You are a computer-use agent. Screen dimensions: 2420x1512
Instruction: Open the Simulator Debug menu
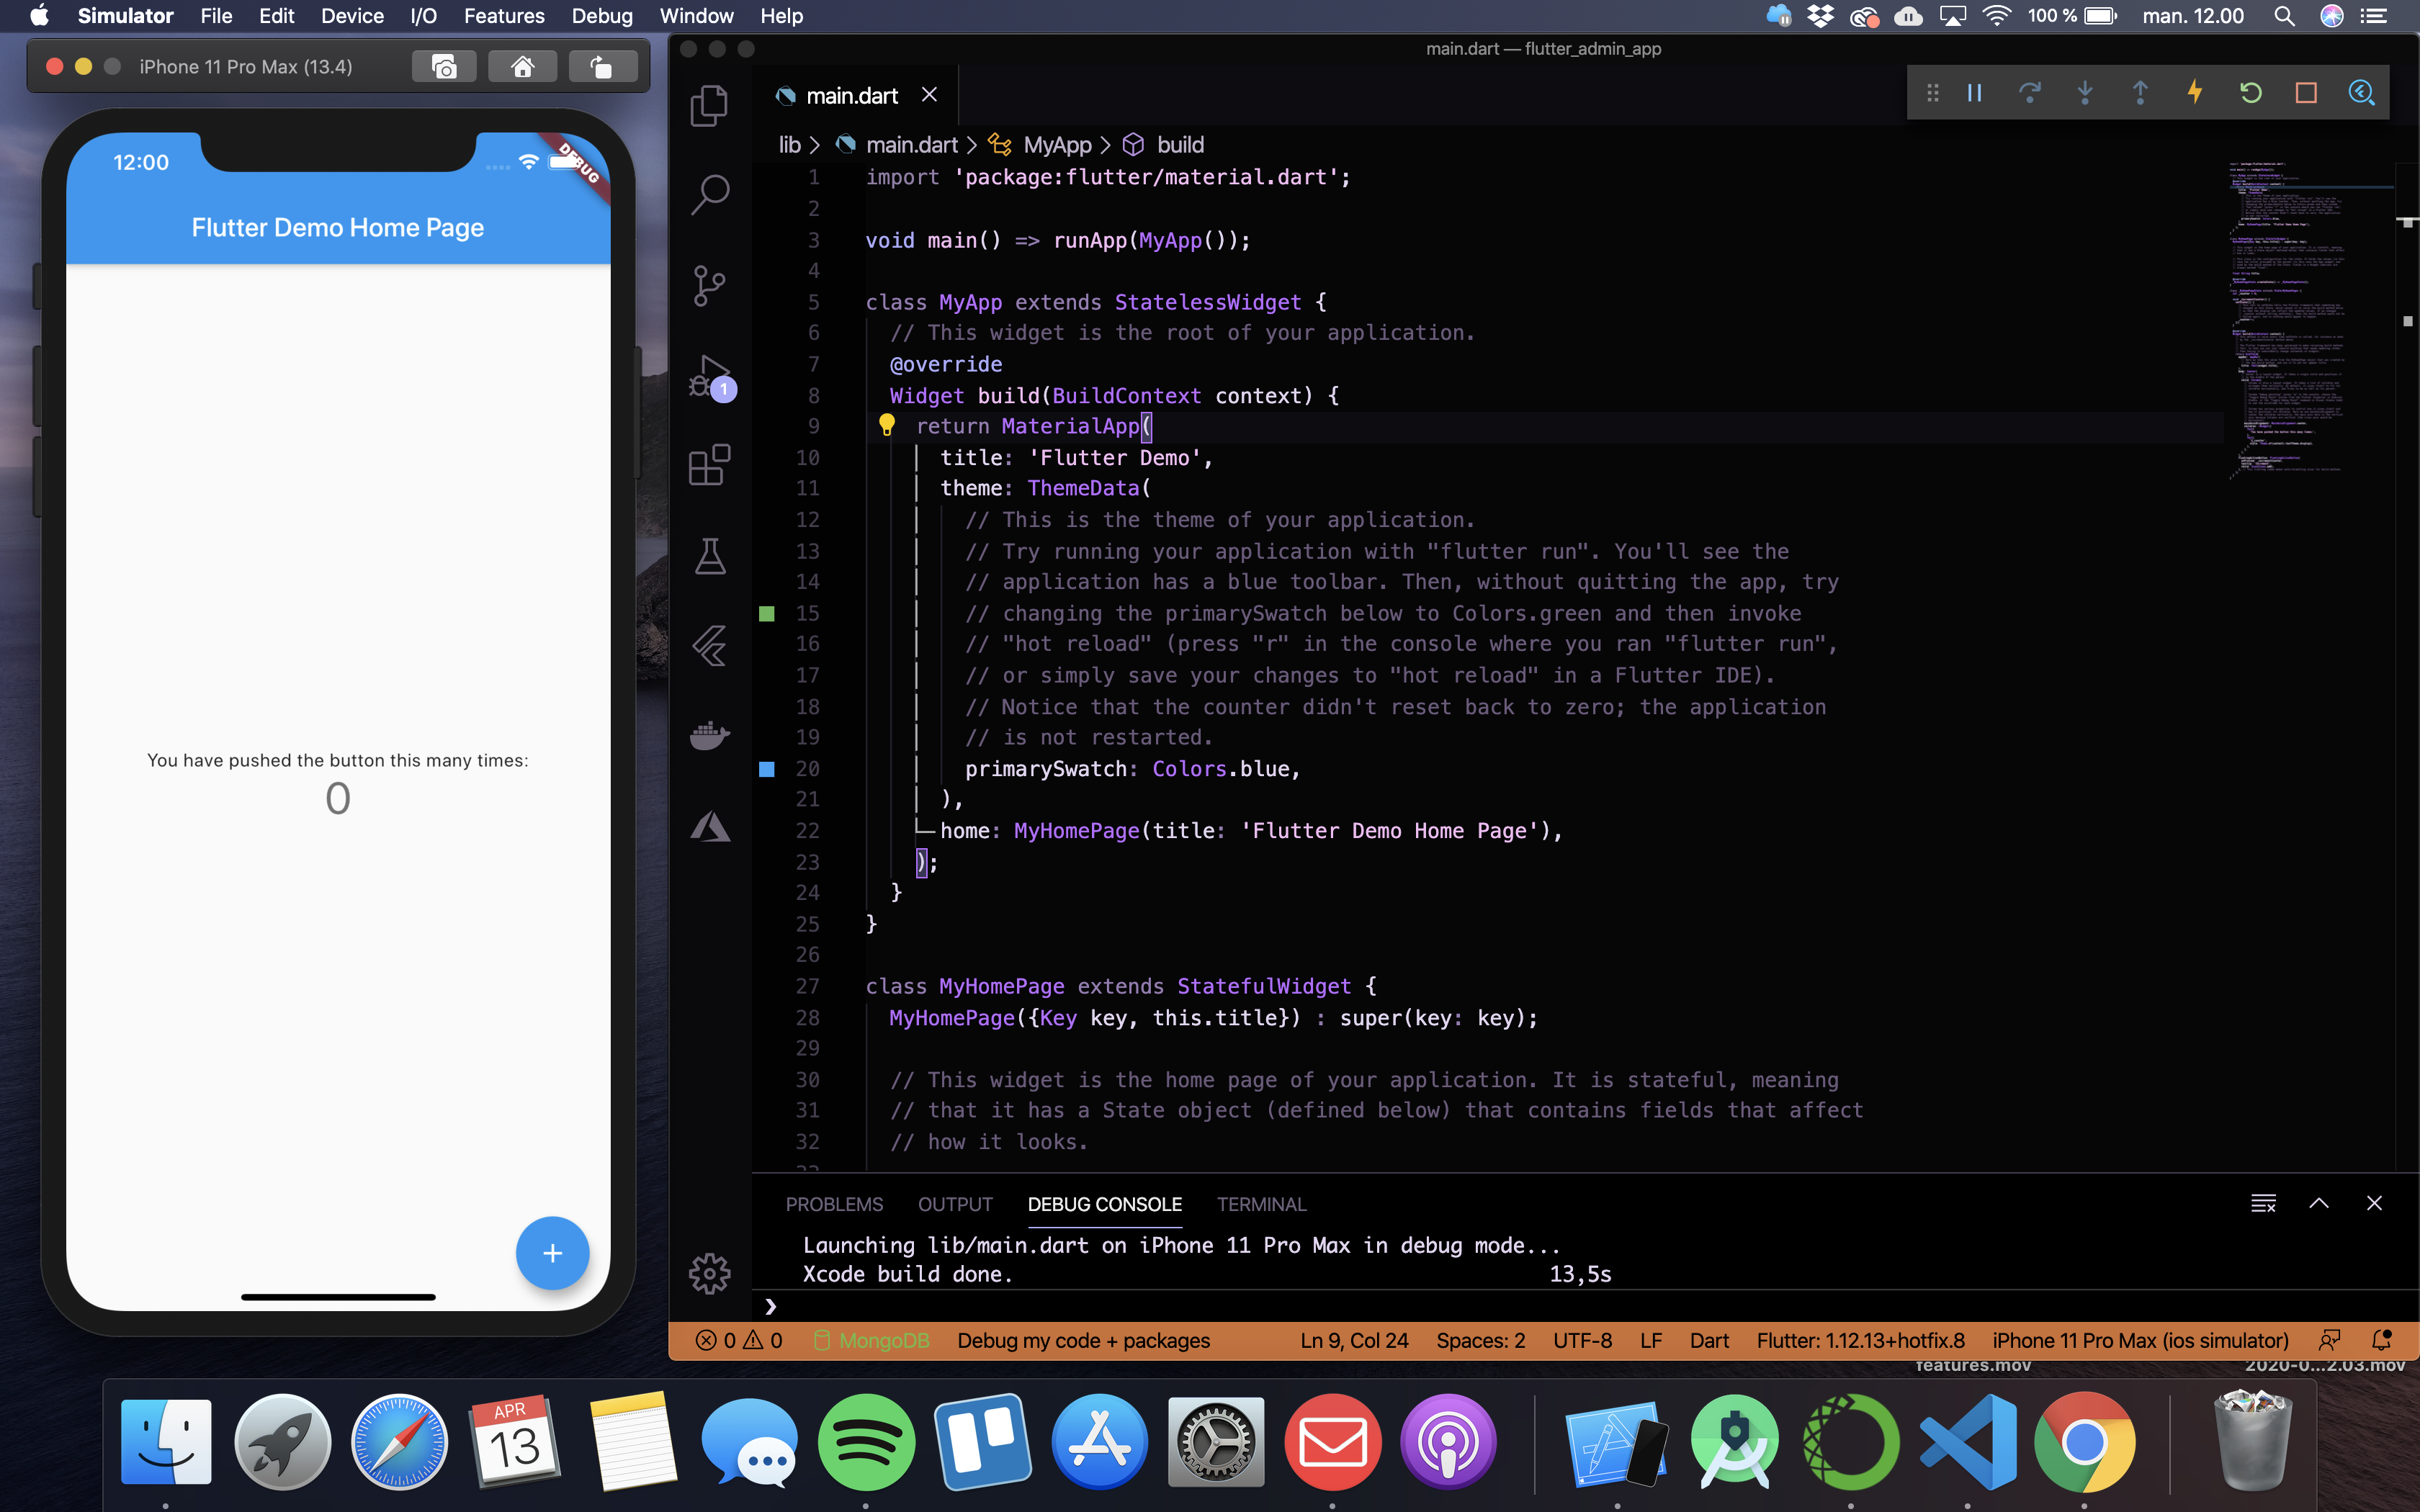[x=602, y=16]
